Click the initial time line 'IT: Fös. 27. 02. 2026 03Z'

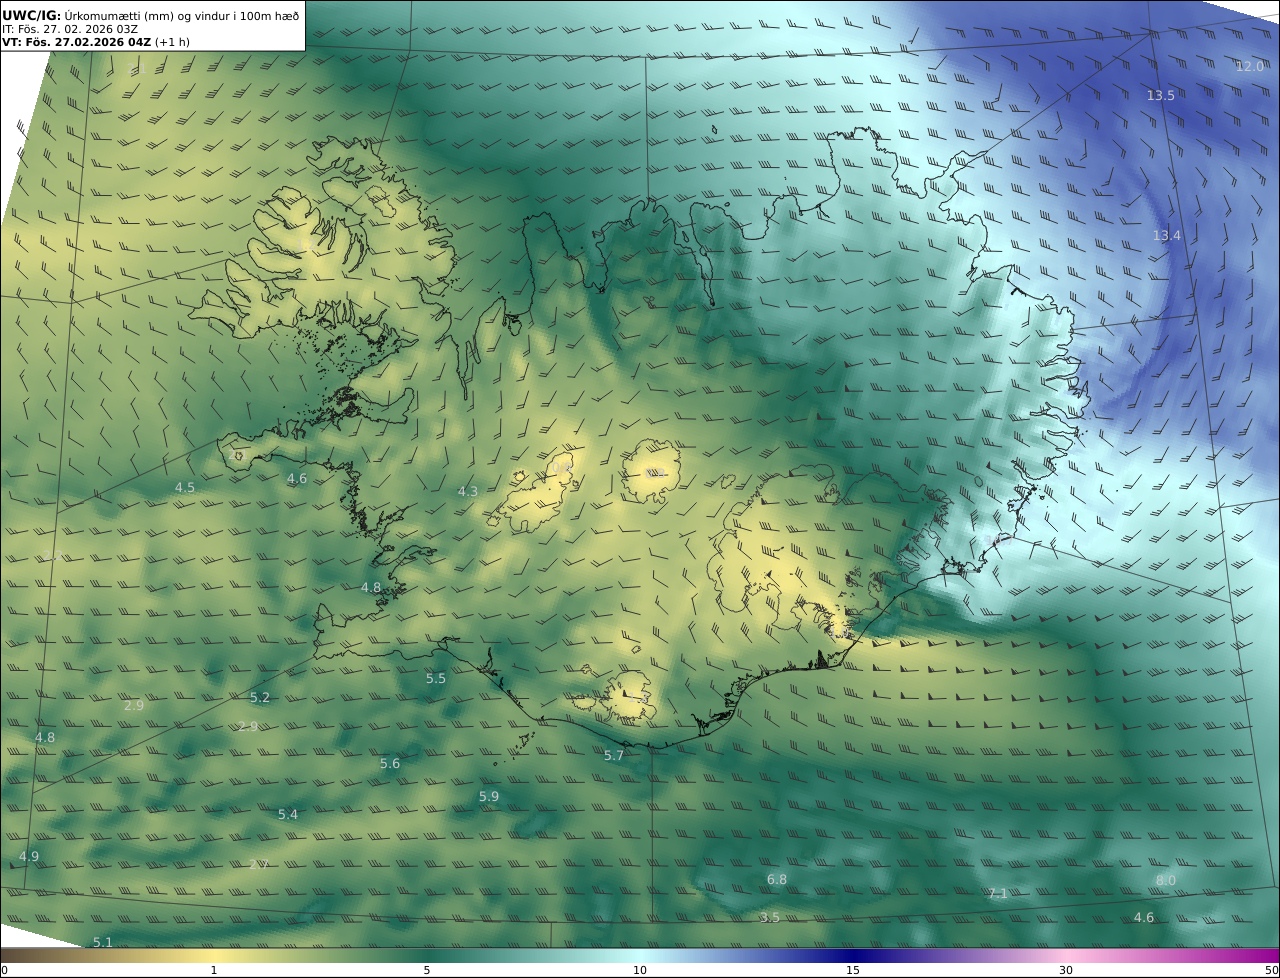[71, 29]
